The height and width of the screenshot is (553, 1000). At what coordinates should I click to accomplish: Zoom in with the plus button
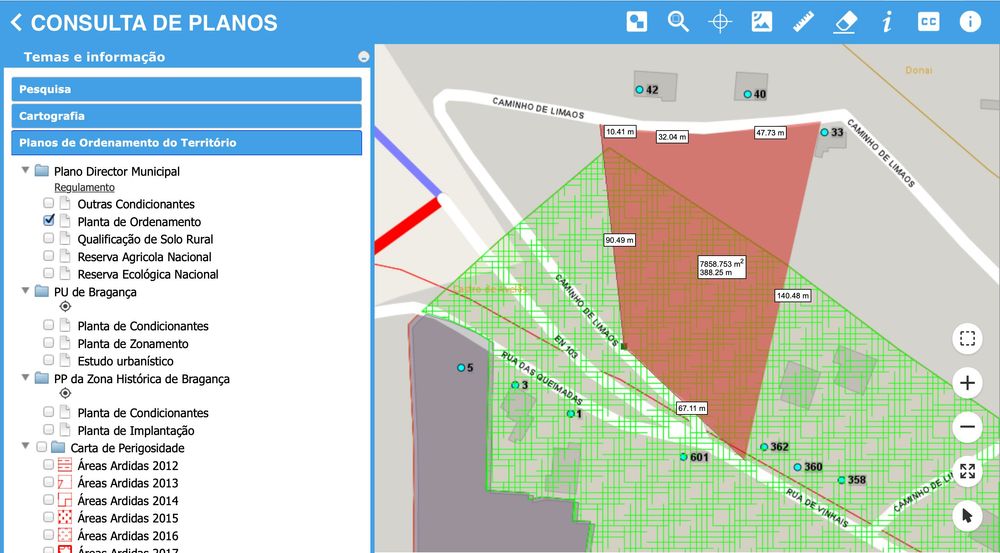pyautogui.click(x=967, y=383)
